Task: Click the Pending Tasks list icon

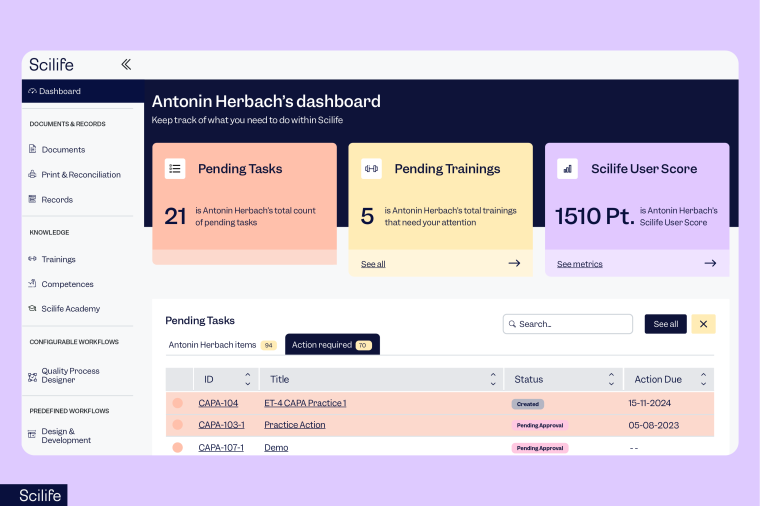Action: pyautogui.click(x=175, y=169)
